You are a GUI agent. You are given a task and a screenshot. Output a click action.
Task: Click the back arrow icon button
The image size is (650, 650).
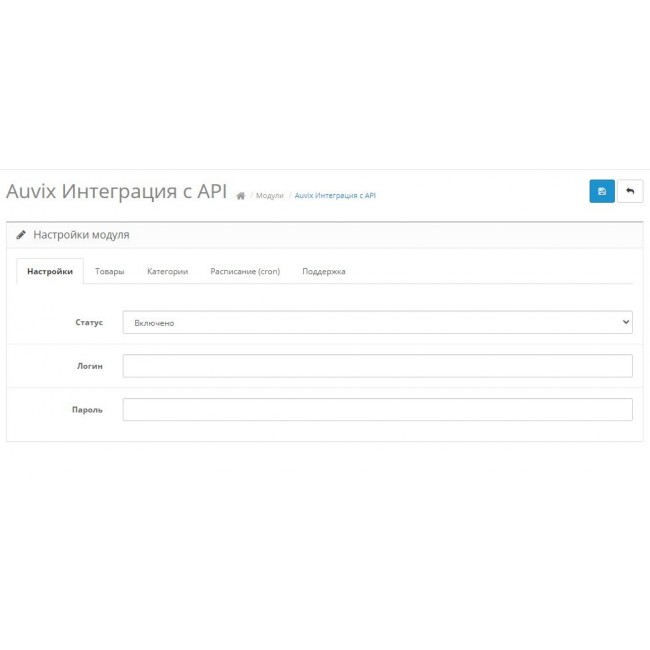(x=630, y=191)
